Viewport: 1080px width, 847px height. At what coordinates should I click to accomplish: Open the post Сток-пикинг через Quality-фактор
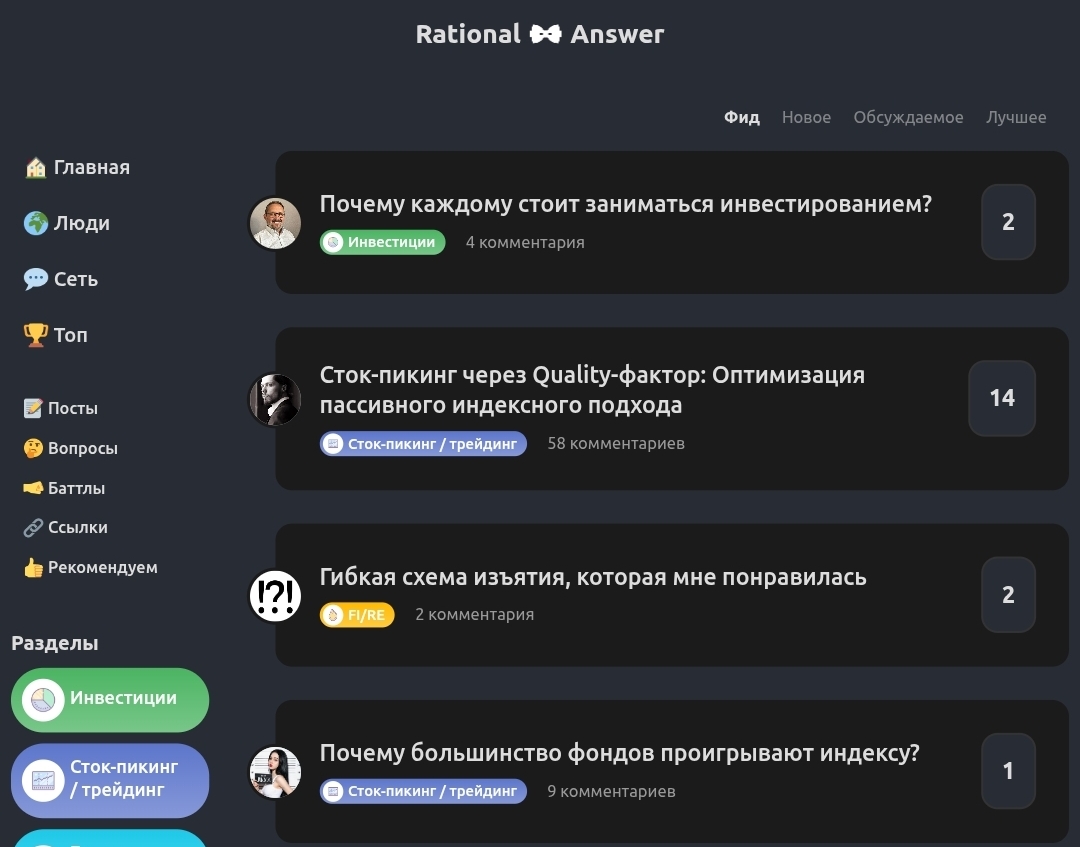click(x=592, y=390)
